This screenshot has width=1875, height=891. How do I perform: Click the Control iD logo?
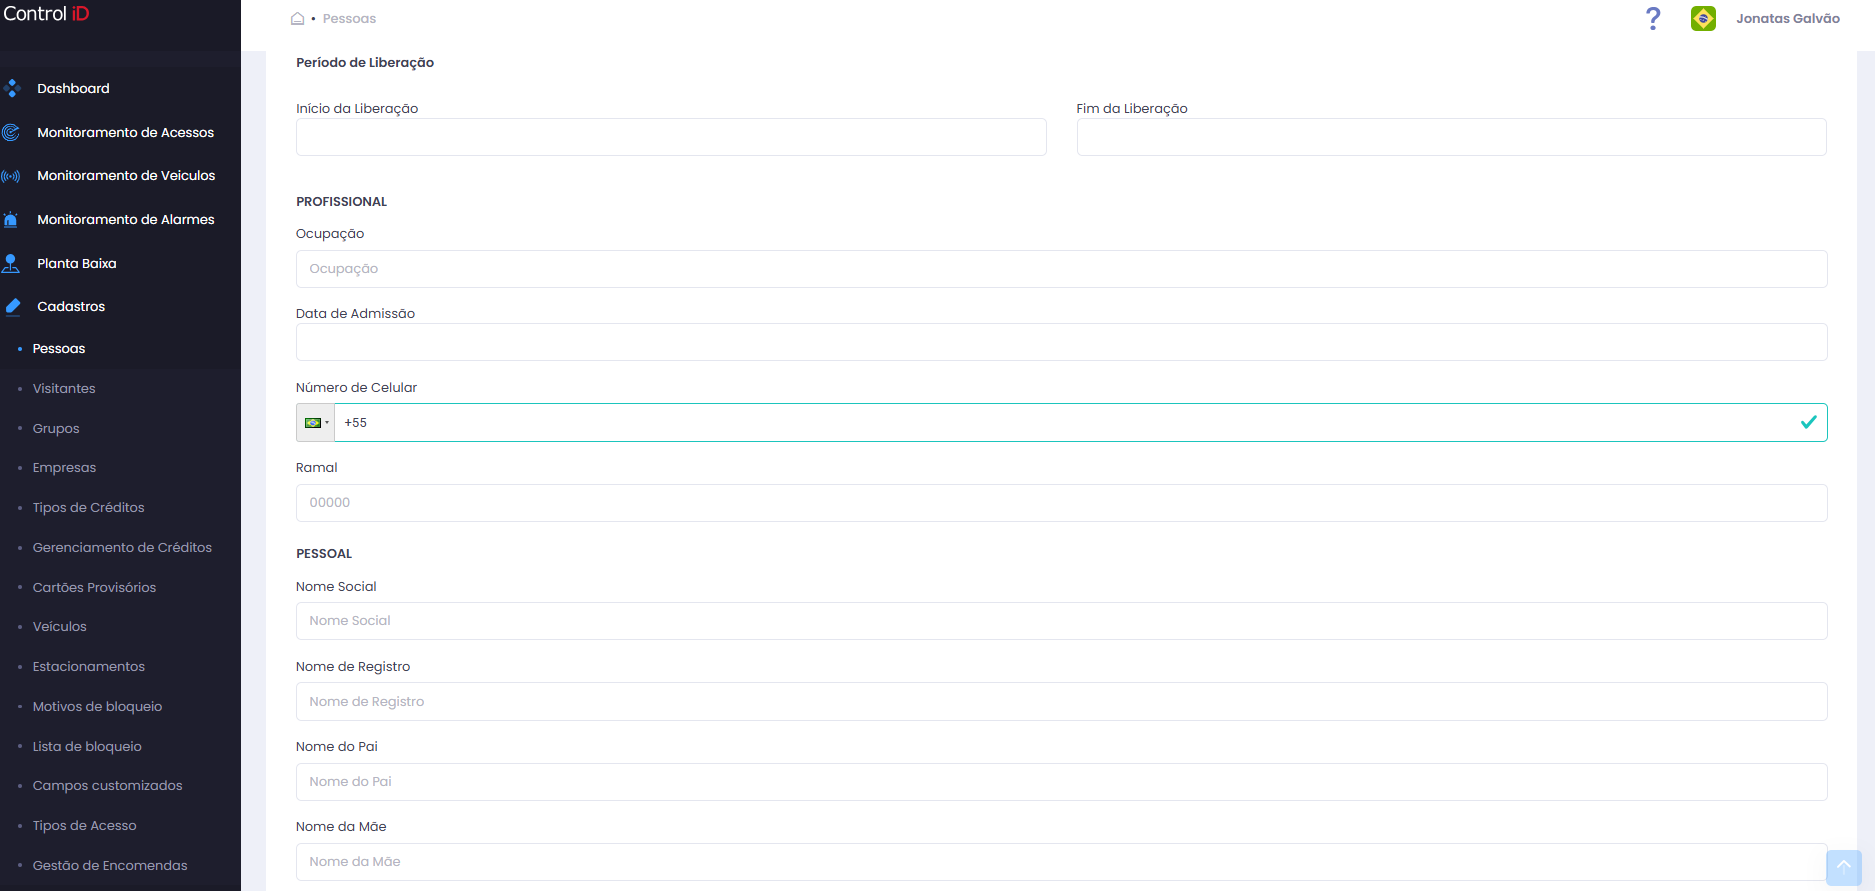pyautogui.click(x=46, y=14)
